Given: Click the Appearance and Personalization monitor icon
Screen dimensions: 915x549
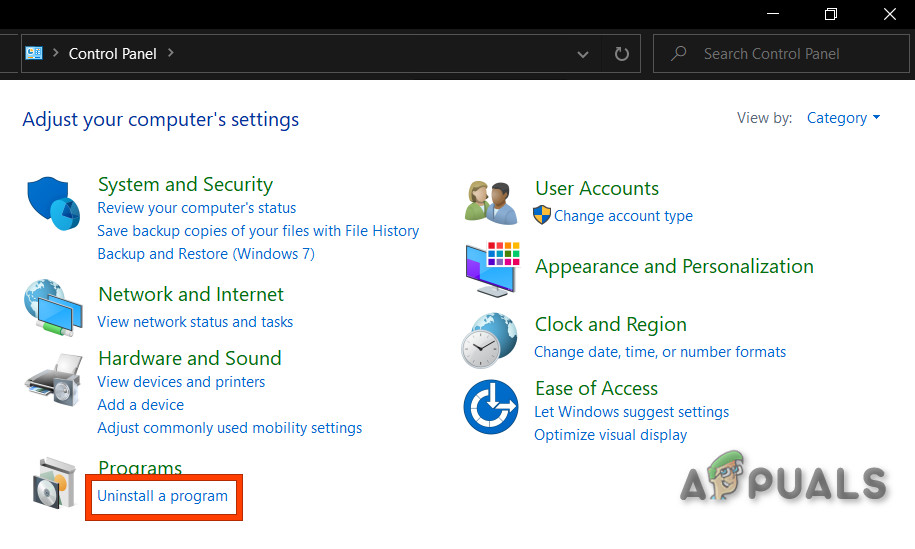Looking at the screenshot, I should pyautogui.click(x=491, y=268).
